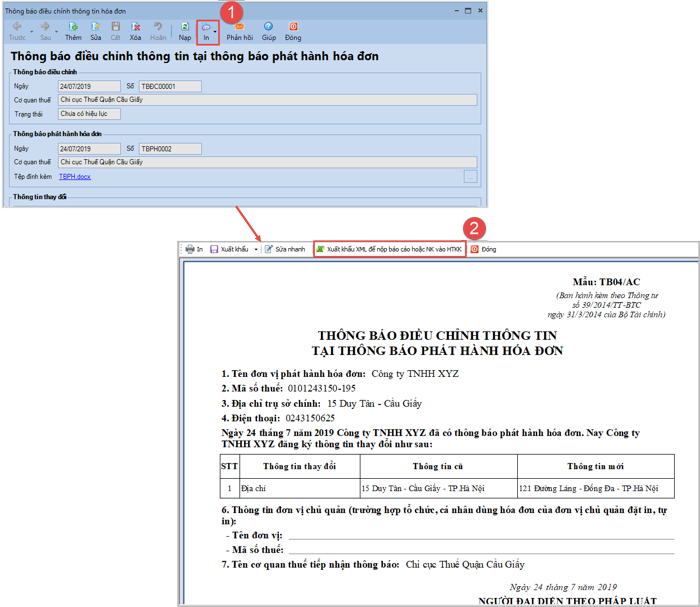Delete the notice with Xóa icon
This screenshot has width=700, height=607.
click(135, 31)
